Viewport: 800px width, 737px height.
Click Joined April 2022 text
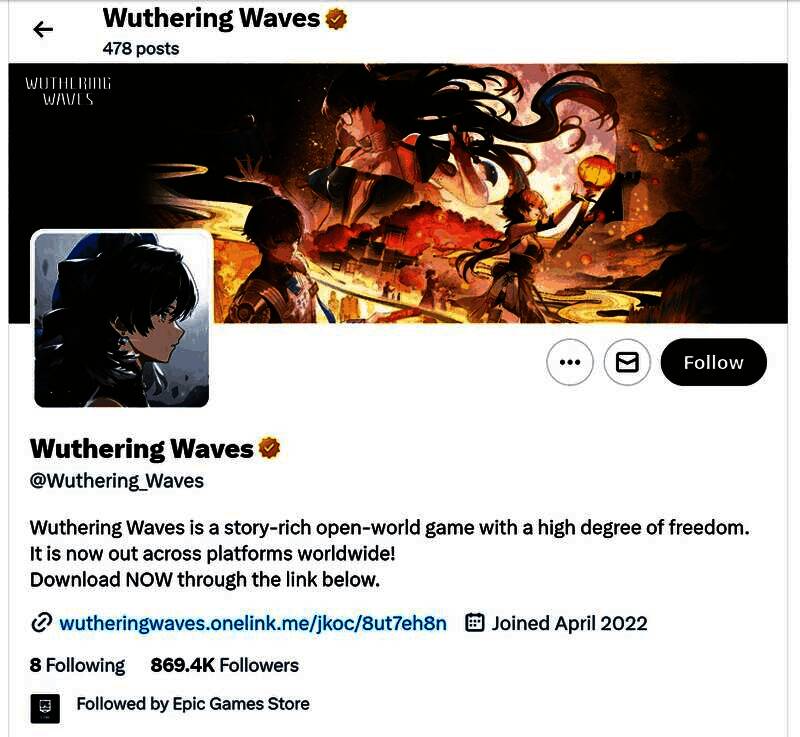[569, 623]
